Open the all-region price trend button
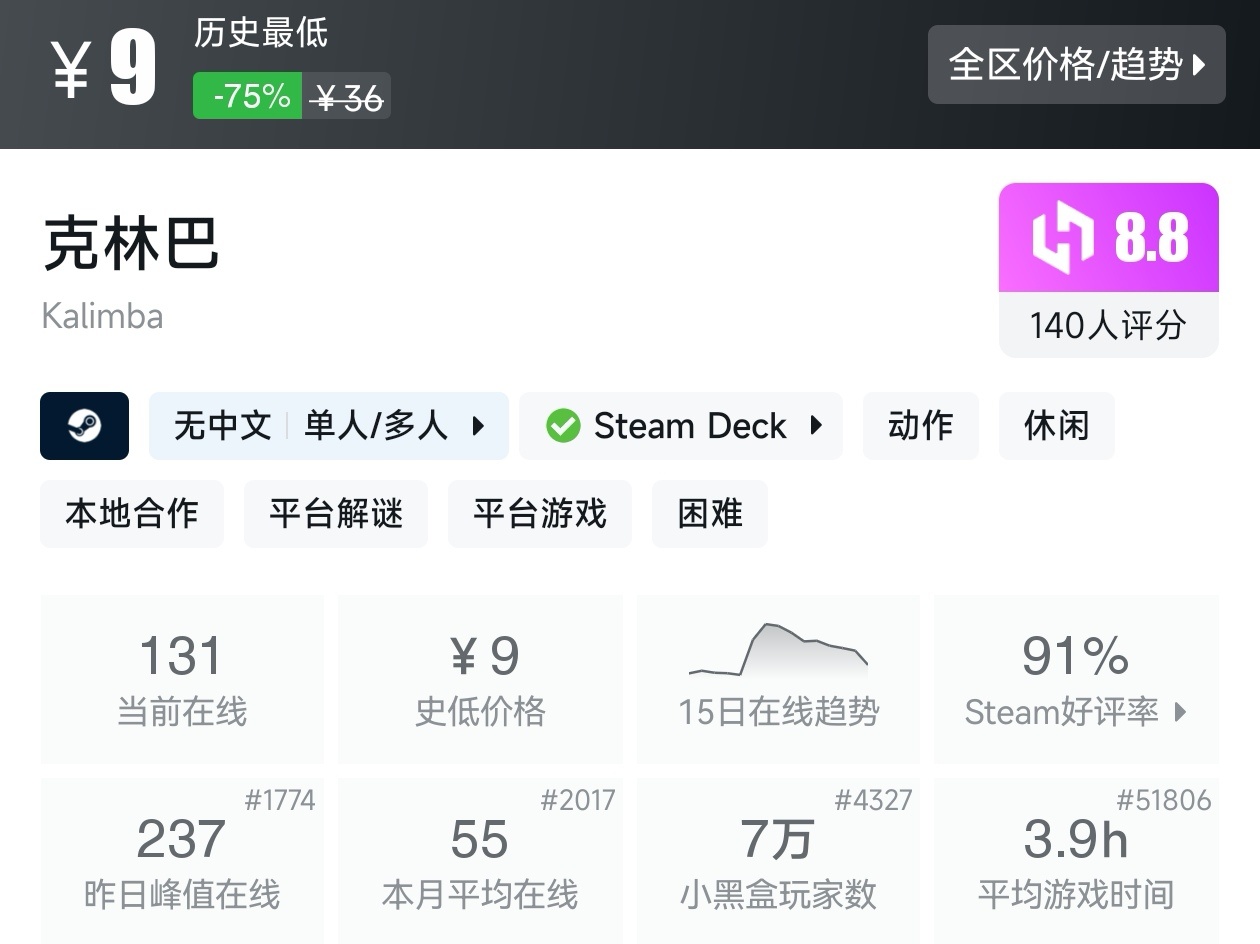Screen dimensions: 1260x944 pos(1076,65)
